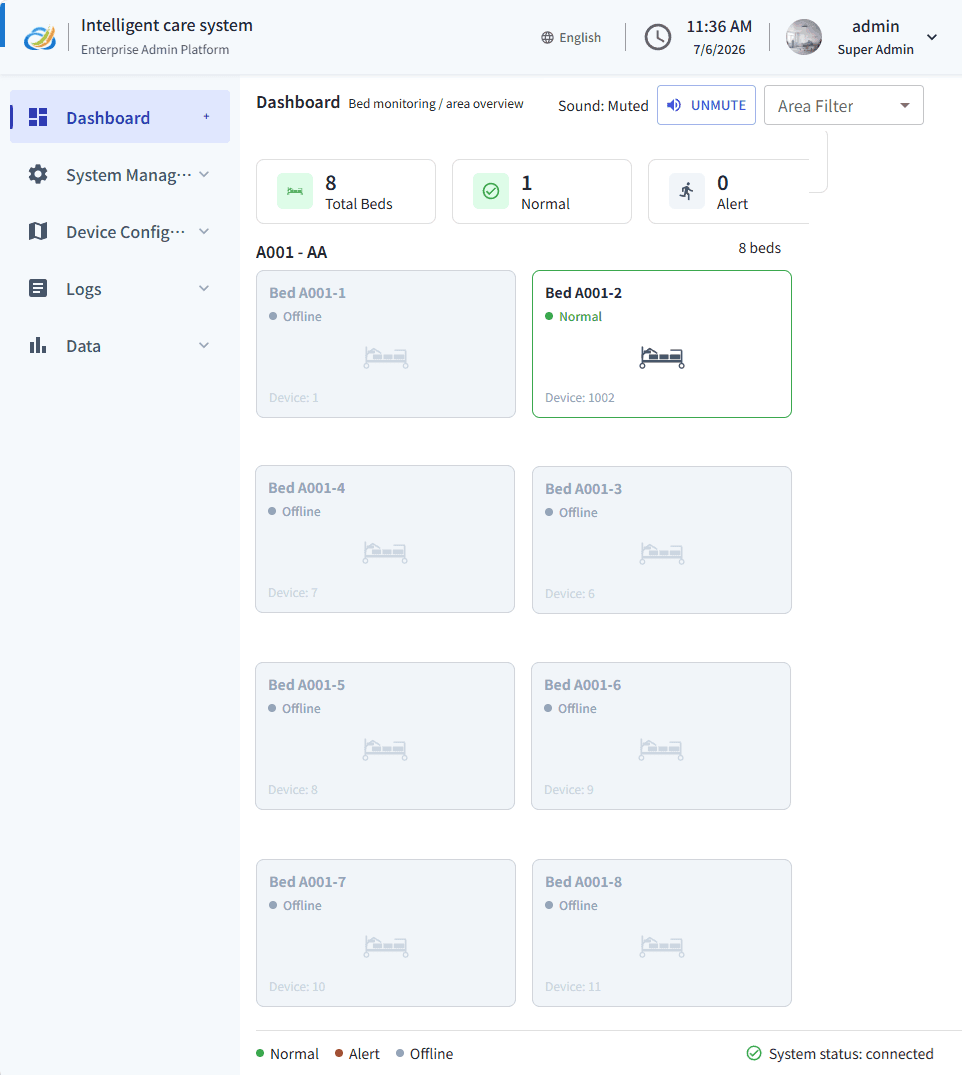Click 'Device: 7' text on Bed A001-4
Image resolution: width=962 pixels, height=1075 pixels.
point(293,592)
